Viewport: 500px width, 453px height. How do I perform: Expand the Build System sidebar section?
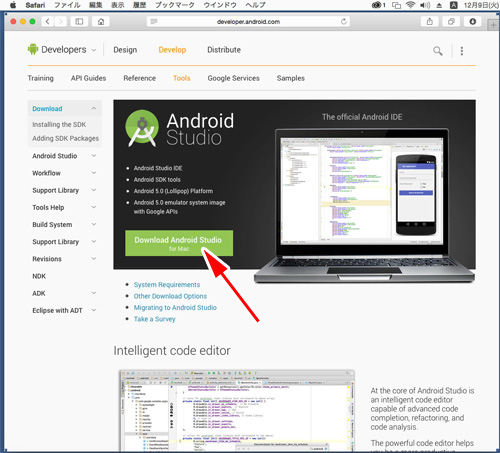click(94, 224)
